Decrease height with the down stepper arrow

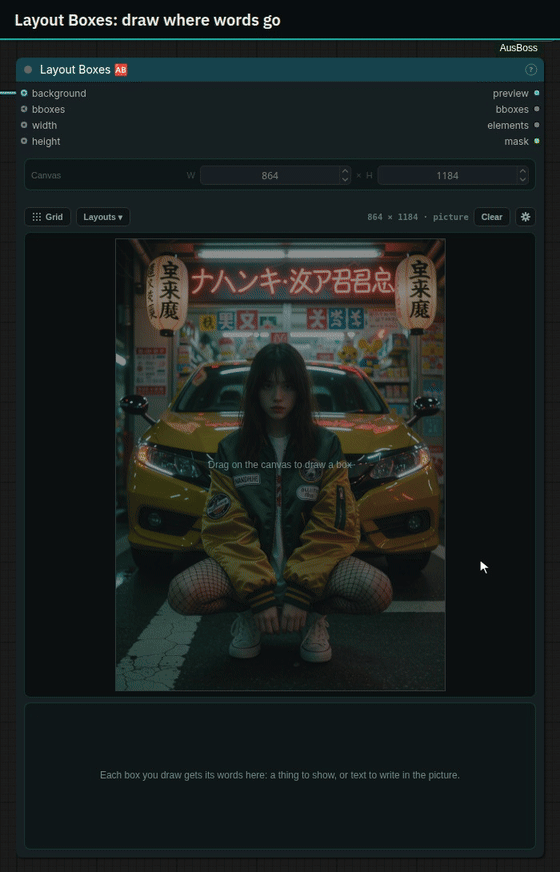coord(522,180)
